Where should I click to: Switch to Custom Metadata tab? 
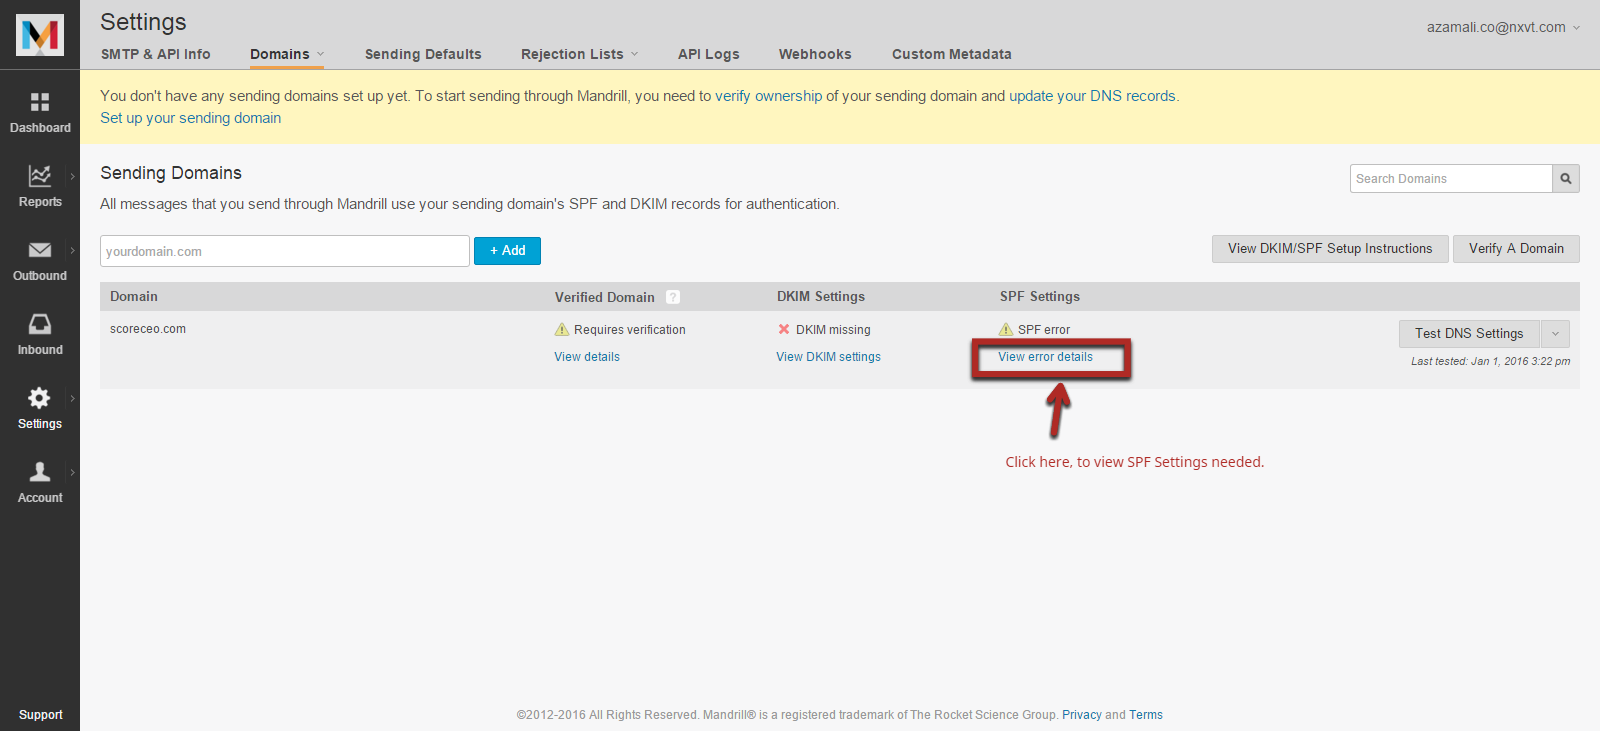click(x=952, y=54)
